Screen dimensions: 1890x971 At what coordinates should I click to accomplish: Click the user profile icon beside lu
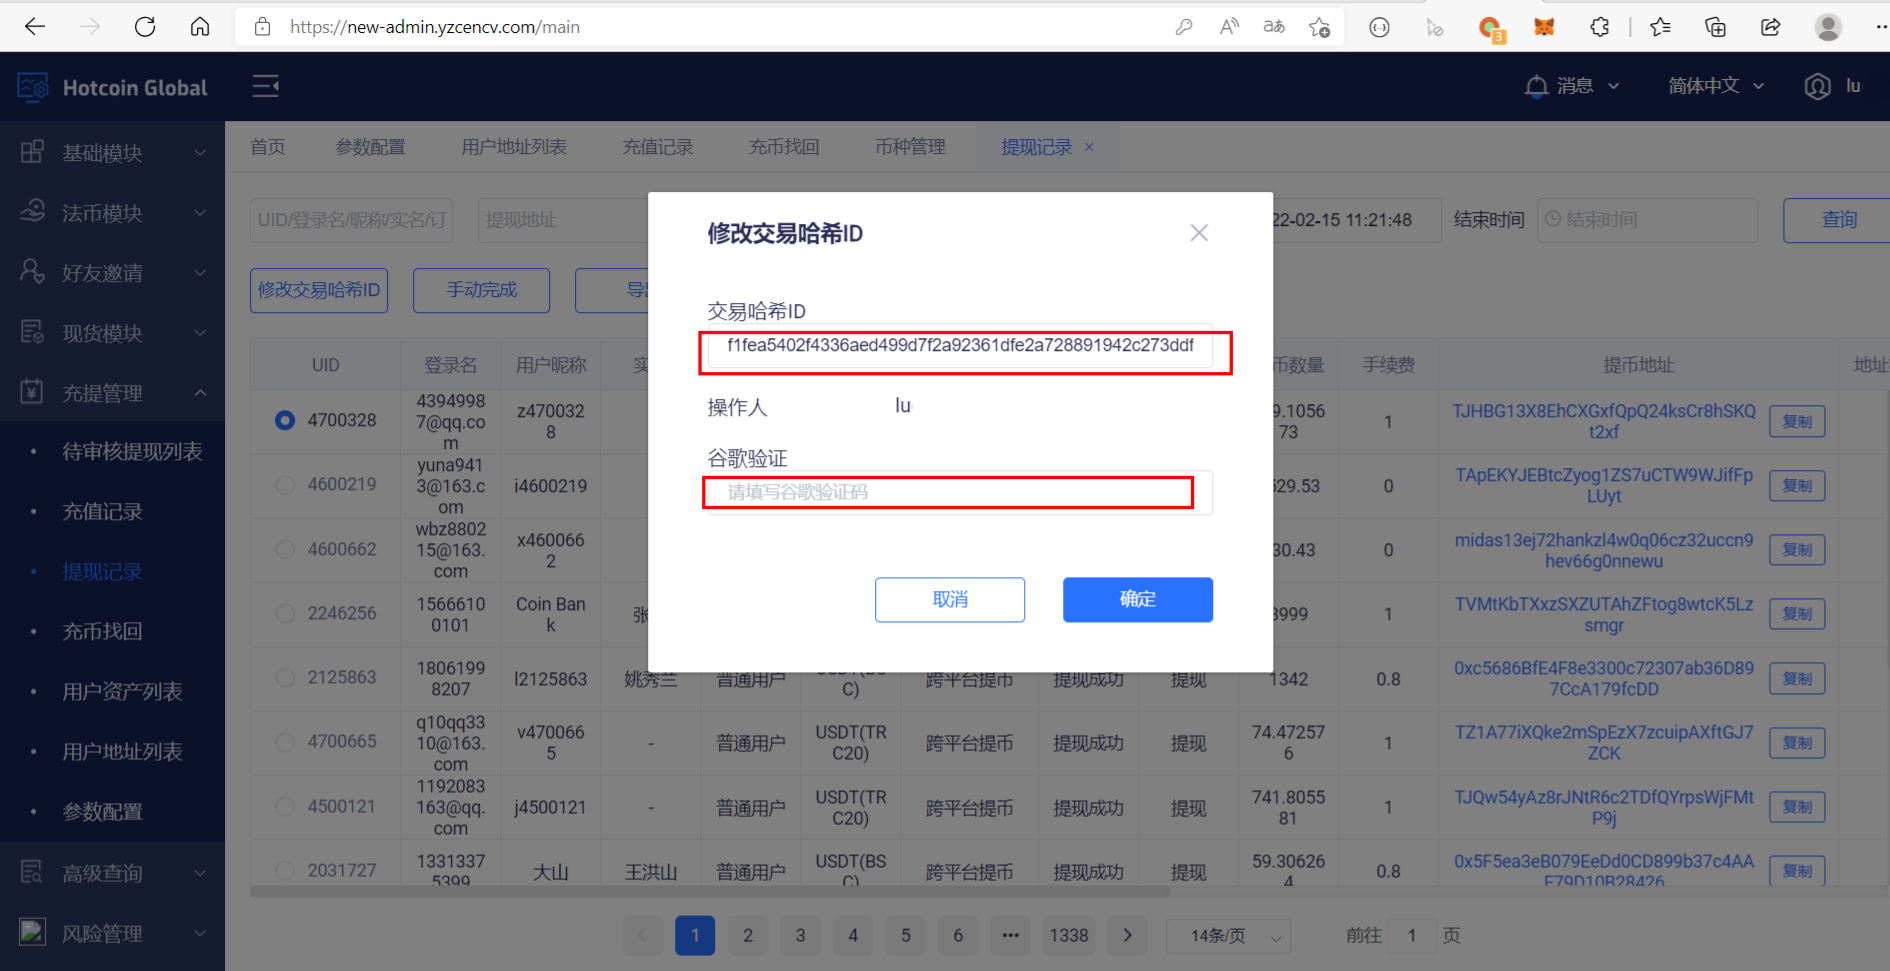tap(1817, 86)
